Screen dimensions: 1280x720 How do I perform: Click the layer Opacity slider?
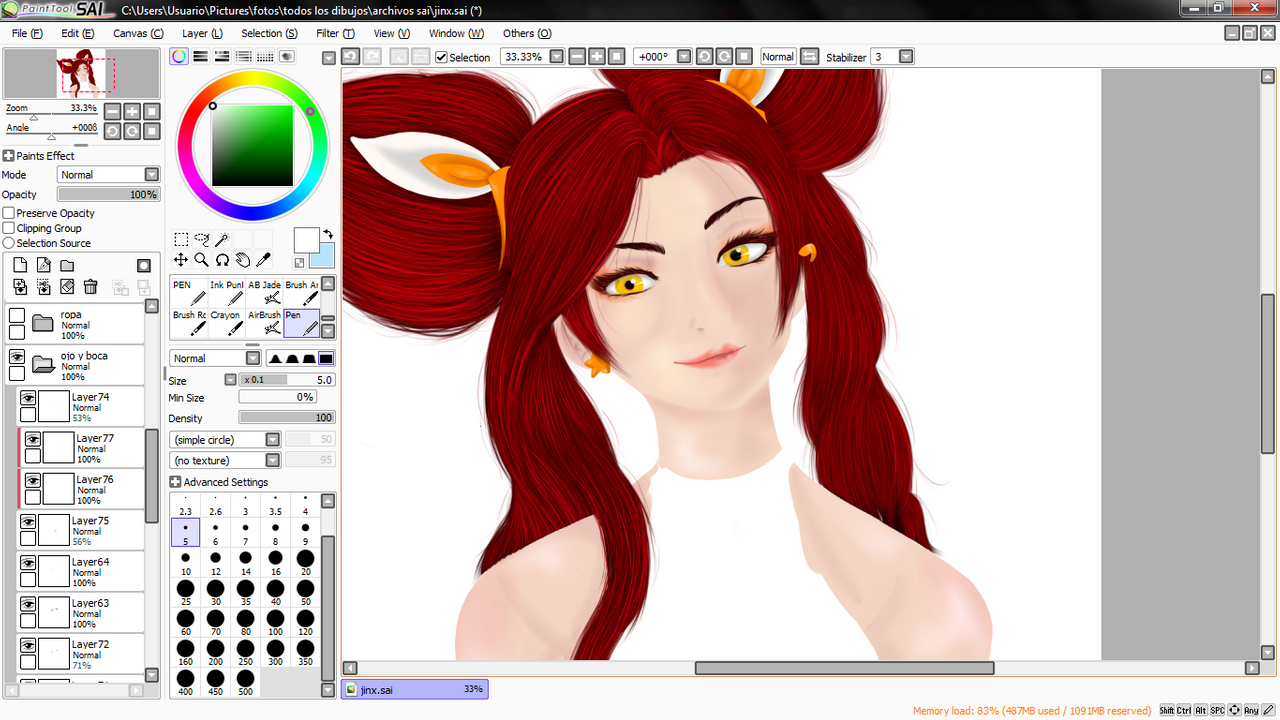coord(109,195)
